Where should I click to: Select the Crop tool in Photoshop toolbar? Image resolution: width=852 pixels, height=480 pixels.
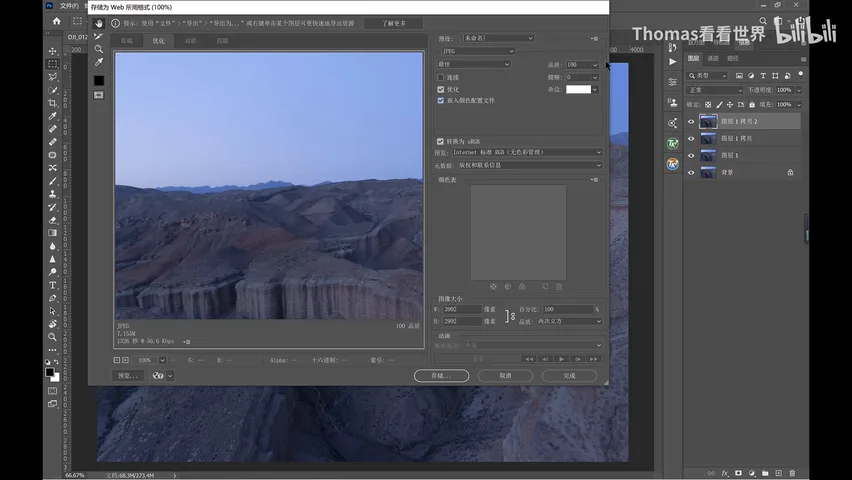coord(53,103)
